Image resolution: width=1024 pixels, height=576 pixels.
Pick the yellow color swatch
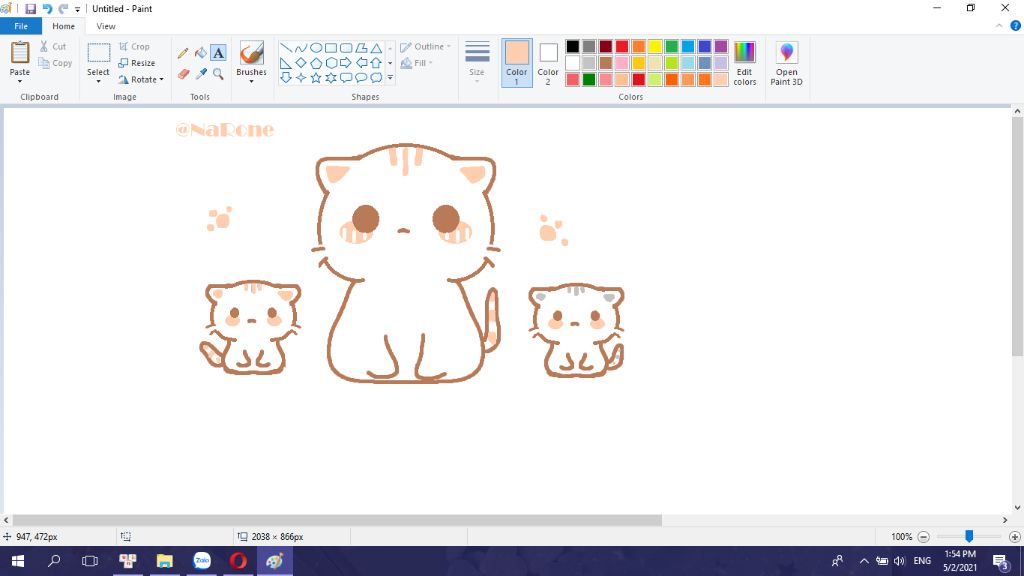tap(655, 46)
